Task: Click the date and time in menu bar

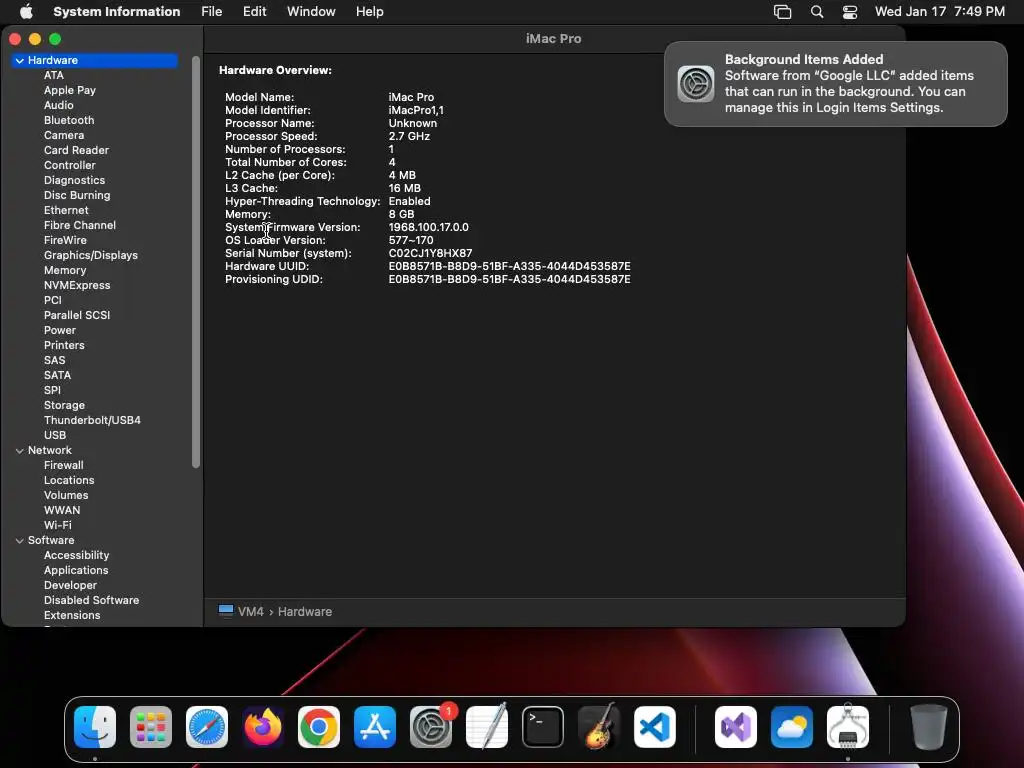Action: point(940,12)
